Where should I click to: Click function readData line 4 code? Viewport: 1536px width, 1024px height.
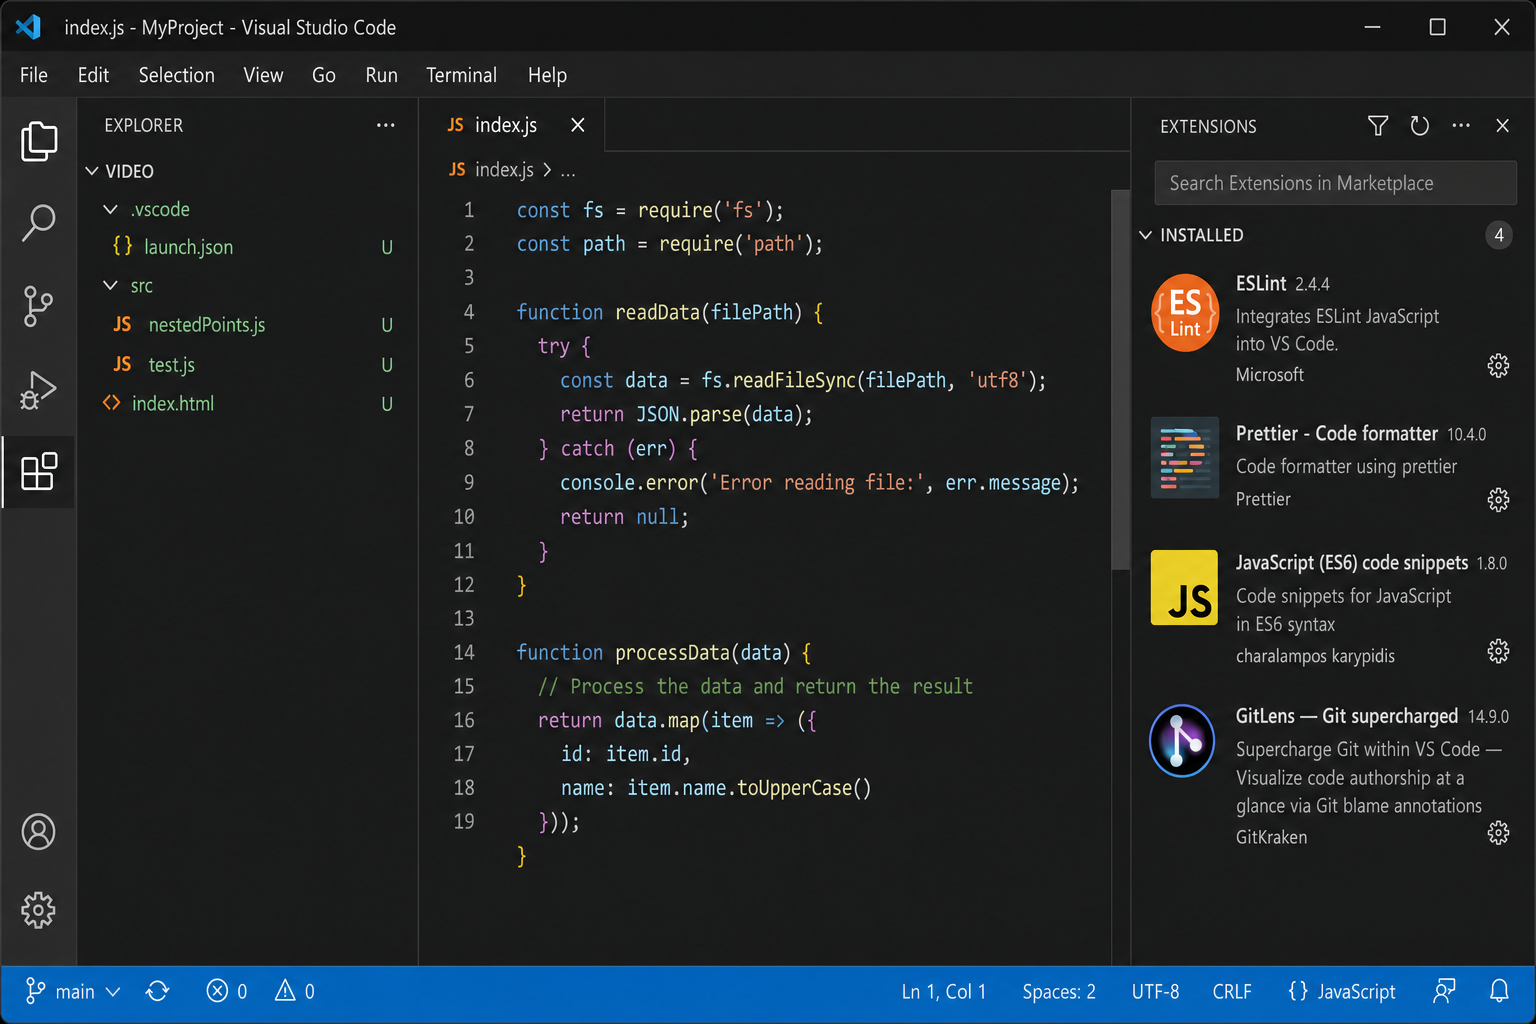[x=670, y=312]
